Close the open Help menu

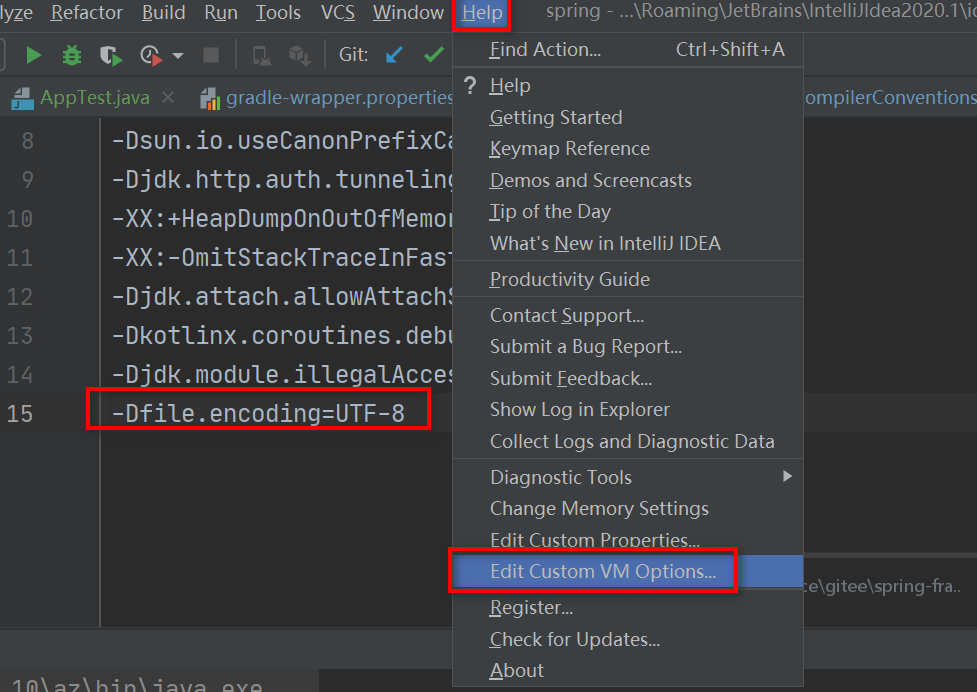pyautogui.click(x=482, y=13)
